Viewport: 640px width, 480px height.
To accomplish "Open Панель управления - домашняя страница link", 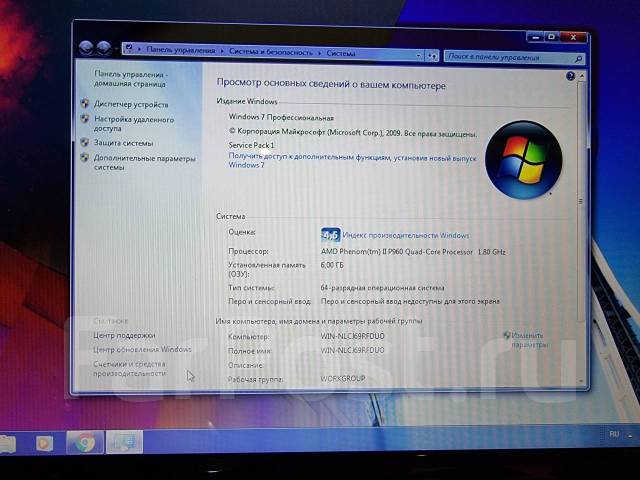I will click(131, 79).
